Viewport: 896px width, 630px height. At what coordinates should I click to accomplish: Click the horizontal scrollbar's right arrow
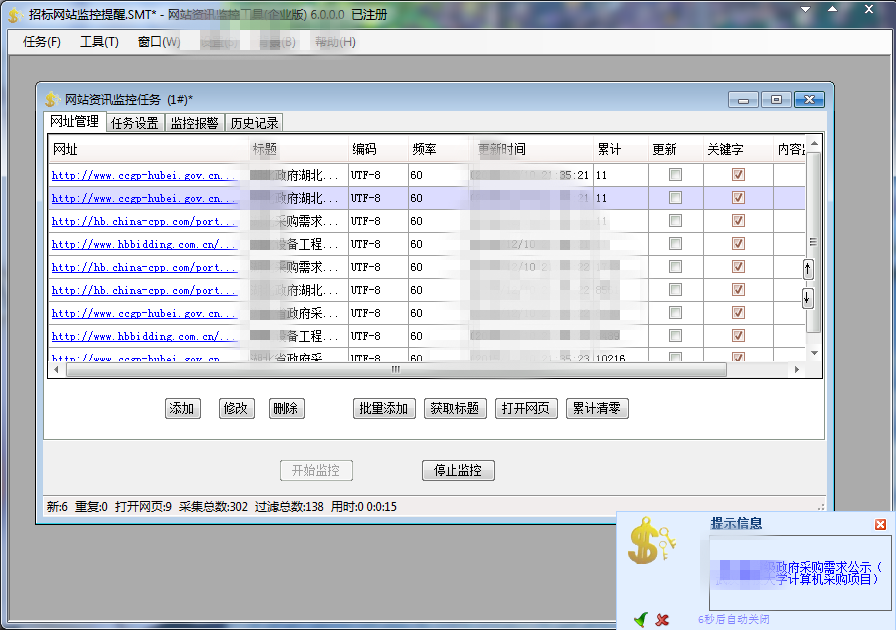797,369
